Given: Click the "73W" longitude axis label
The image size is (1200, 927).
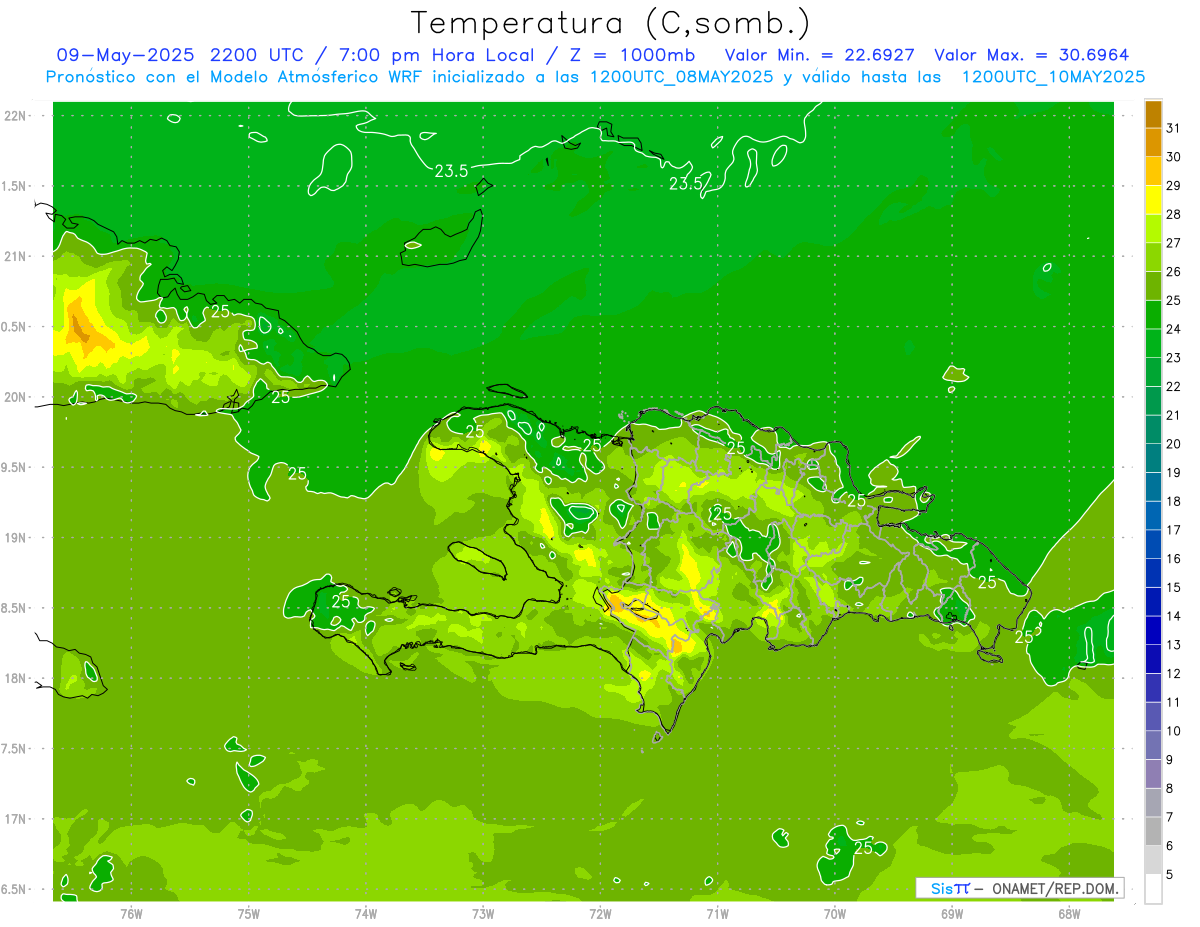Looking at the screenshot, I should pos(483,913).
